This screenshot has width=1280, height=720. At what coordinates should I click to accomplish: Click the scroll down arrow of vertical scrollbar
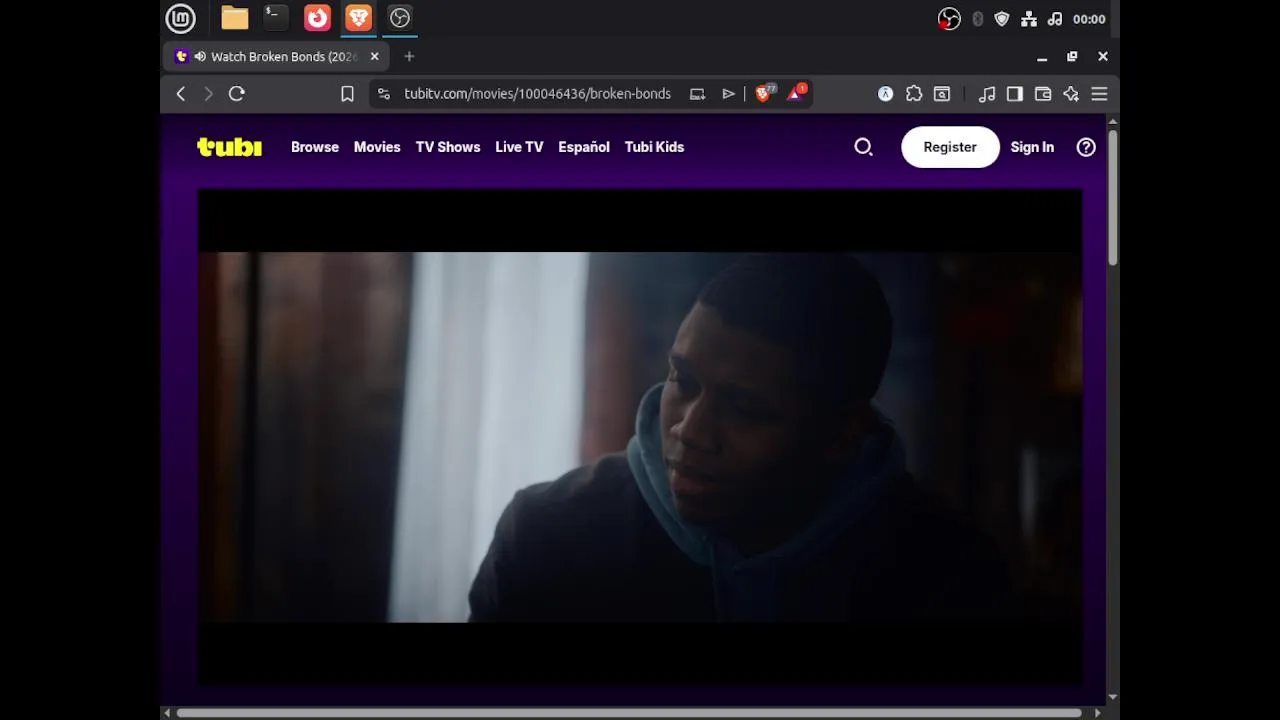tap(1113, 698)
